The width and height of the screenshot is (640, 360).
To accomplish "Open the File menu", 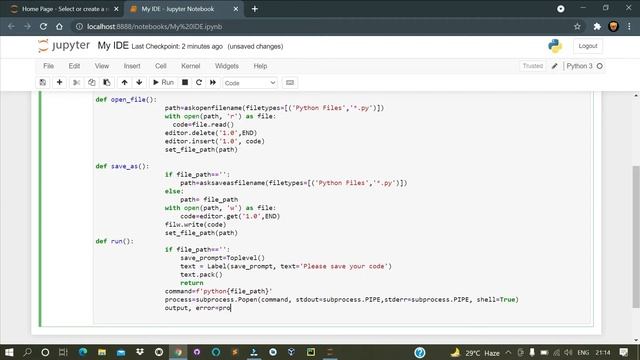I will coord(49,66).
